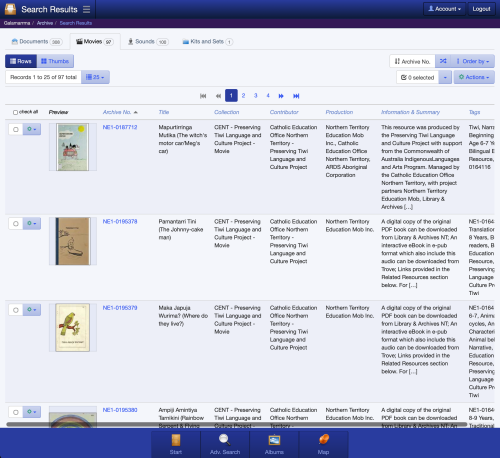
Task: Click Archive in the breadcrumb
Action: [45, 23]
